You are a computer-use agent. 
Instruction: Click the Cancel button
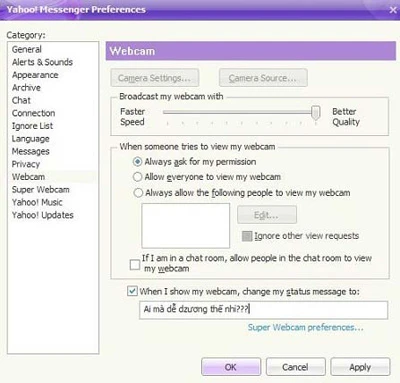[295, 367]
